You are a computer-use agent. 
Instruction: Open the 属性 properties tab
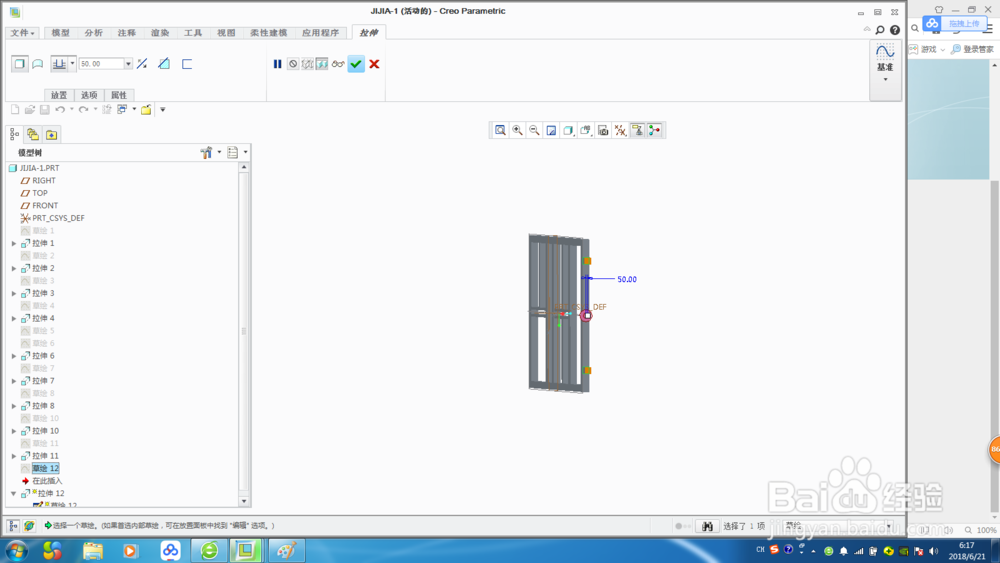click(x=119, y=95)
